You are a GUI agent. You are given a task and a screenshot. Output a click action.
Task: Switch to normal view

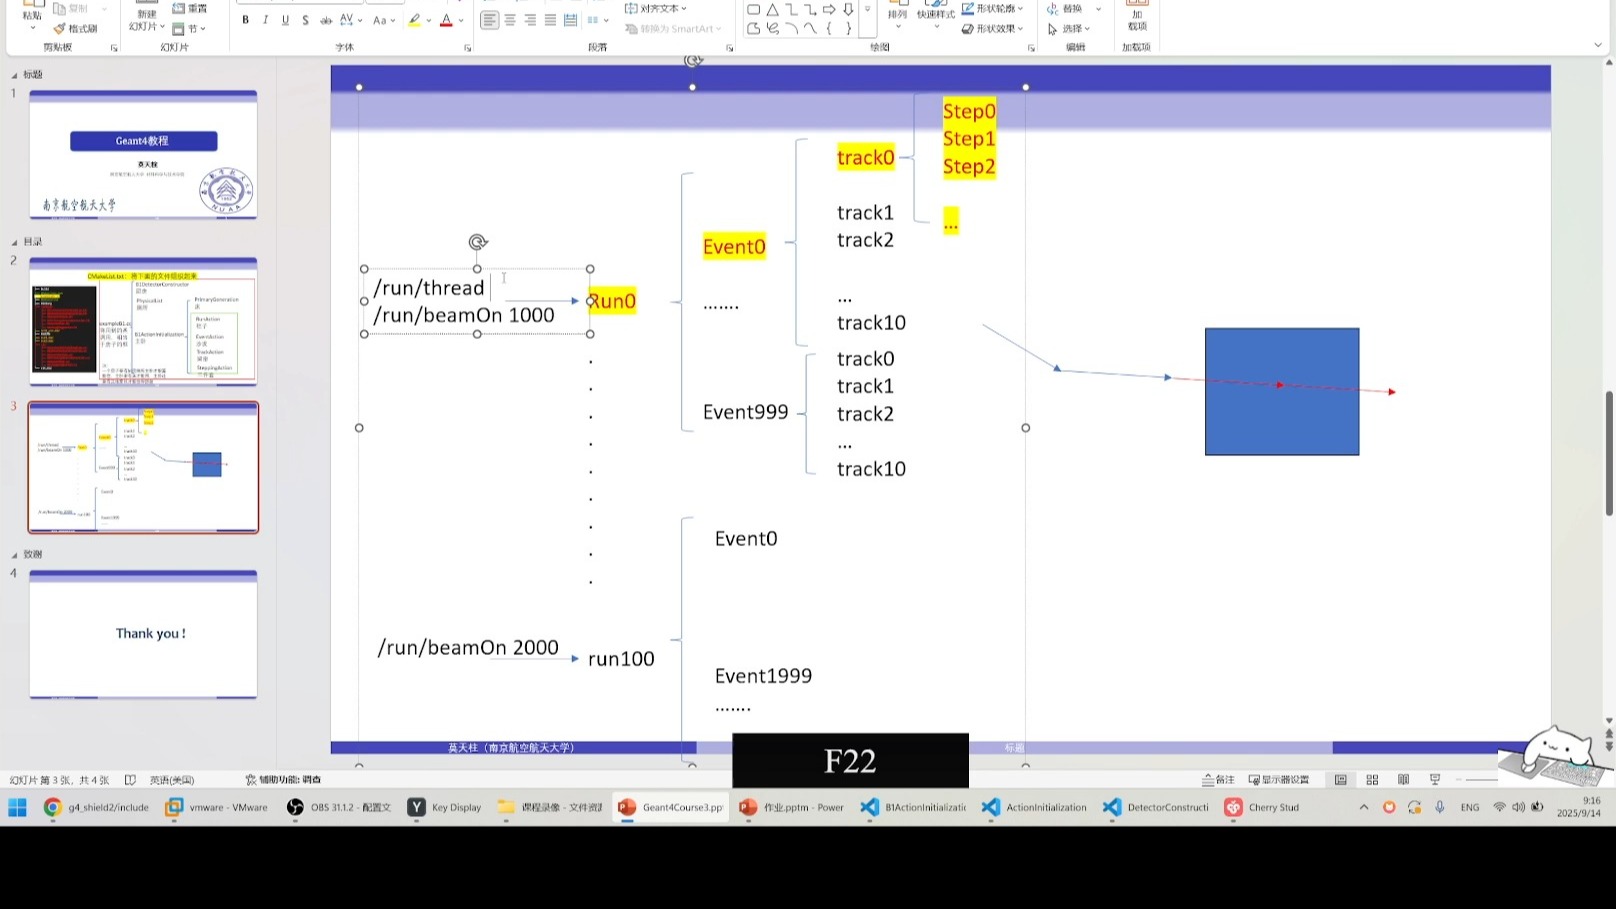pos(1341,780)
